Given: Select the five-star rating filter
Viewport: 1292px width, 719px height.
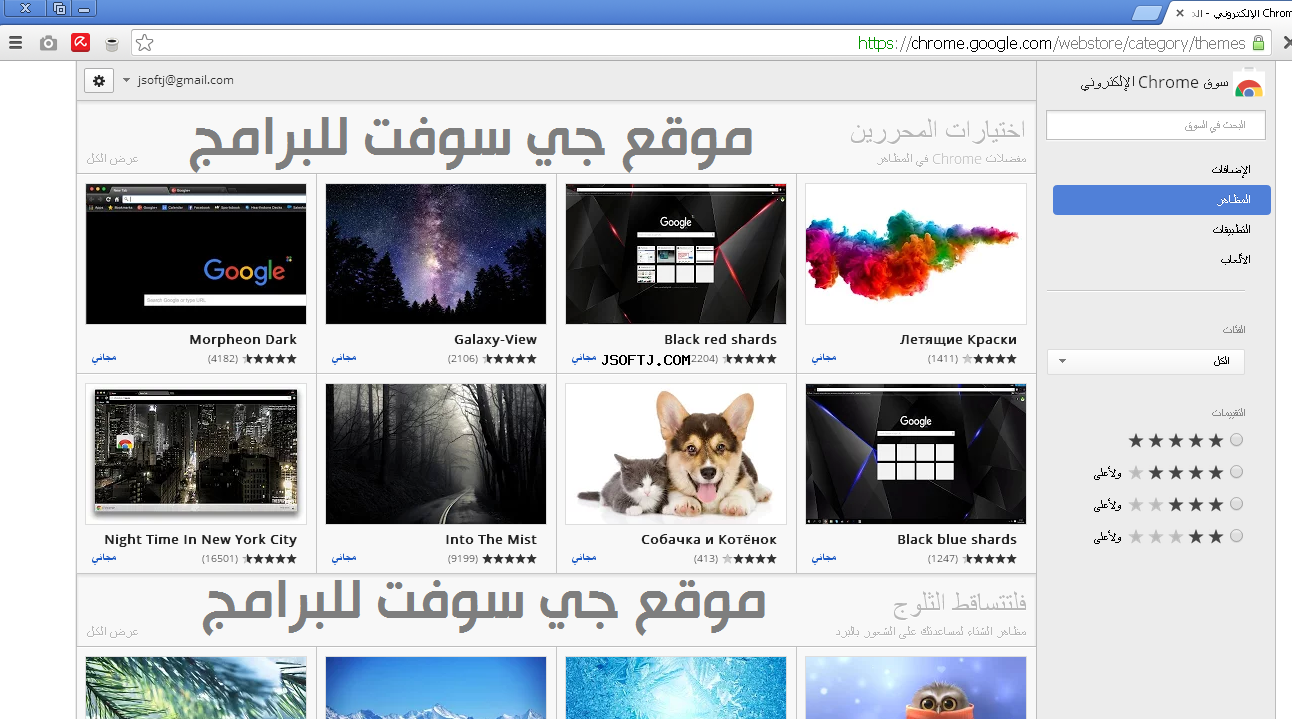Looking at the screenshot, I should [x=1237, y=440].
